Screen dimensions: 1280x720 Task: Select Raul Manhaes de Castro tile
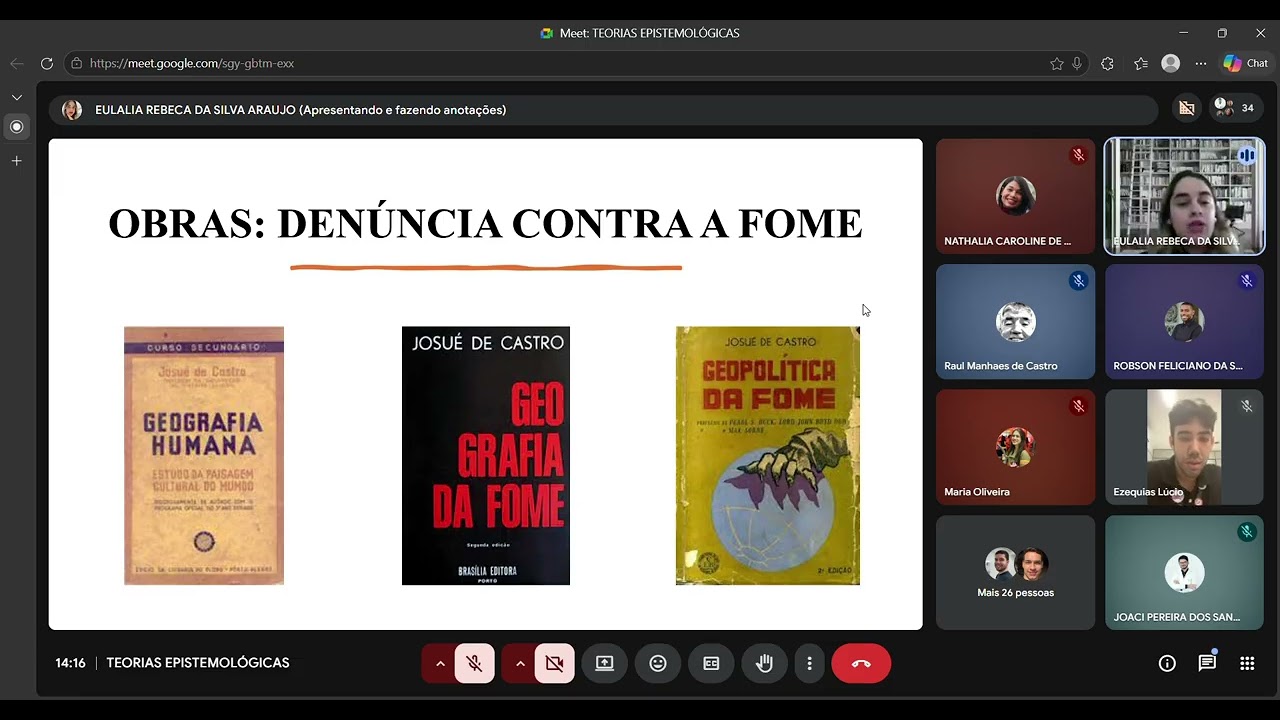click(x=1015, y=321)
